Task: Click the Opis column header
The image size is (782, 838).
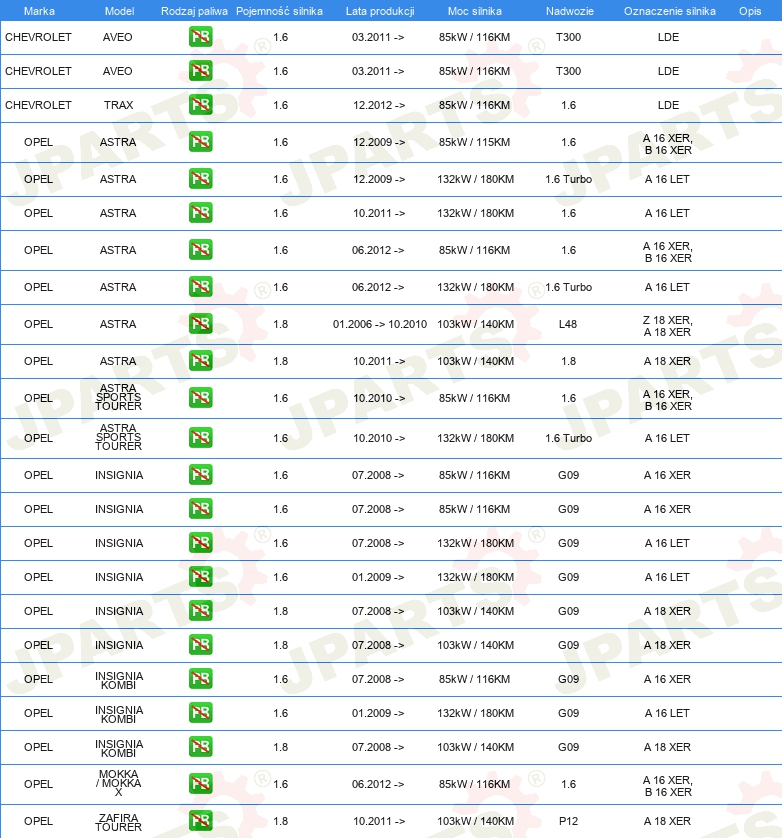Action: pos(750,11)
